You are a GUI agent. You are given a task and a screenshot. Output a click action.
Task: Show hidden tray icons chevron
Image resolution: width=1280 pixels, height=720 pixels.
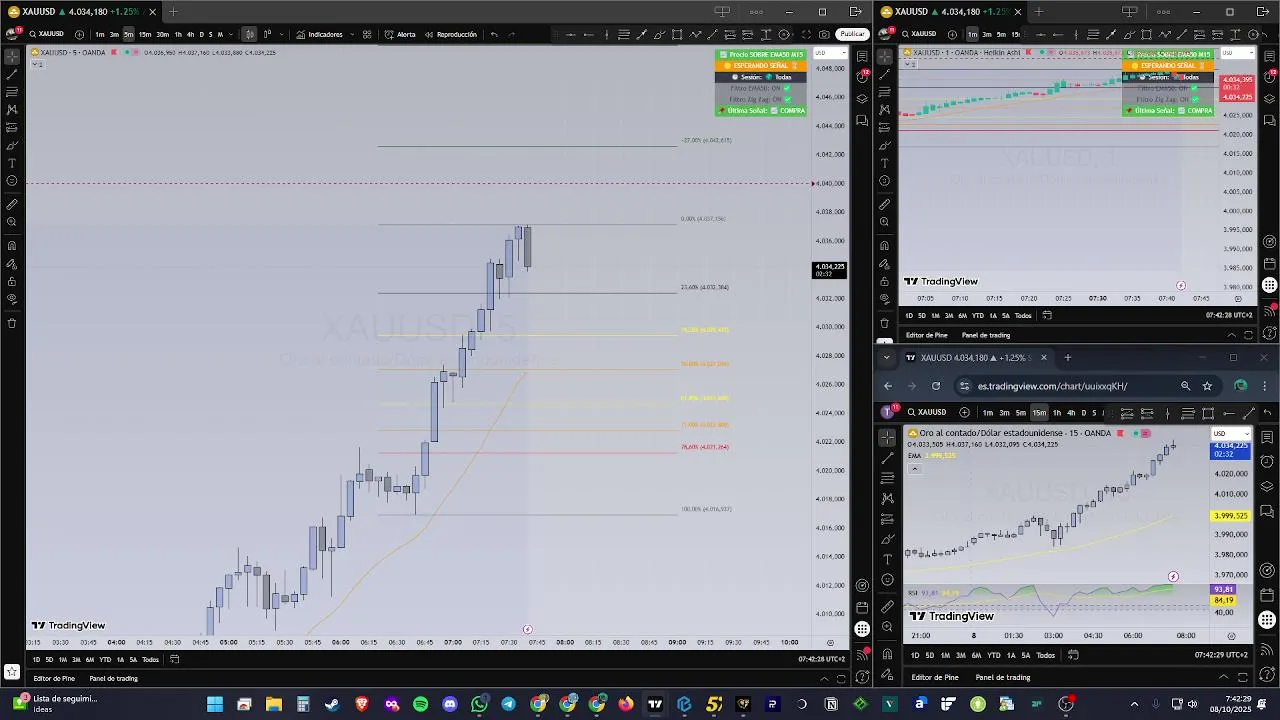[1134, 704]
